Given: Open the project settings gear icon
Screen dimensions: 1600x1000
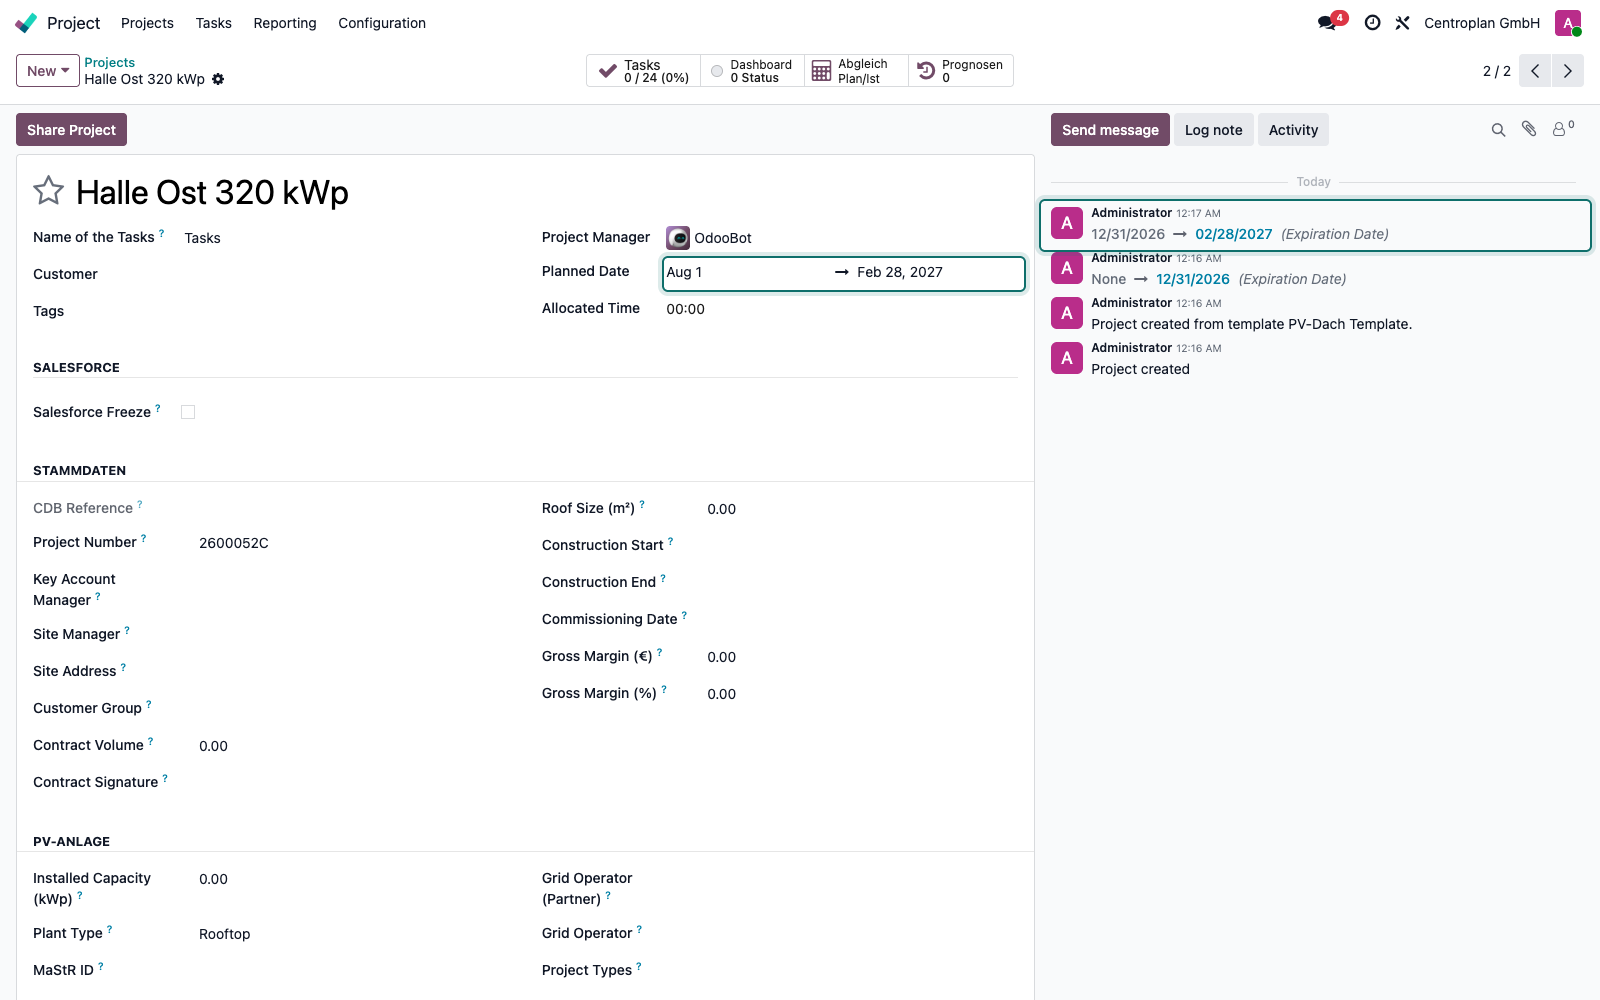Looking at the screenshot, I should (218, 79).
